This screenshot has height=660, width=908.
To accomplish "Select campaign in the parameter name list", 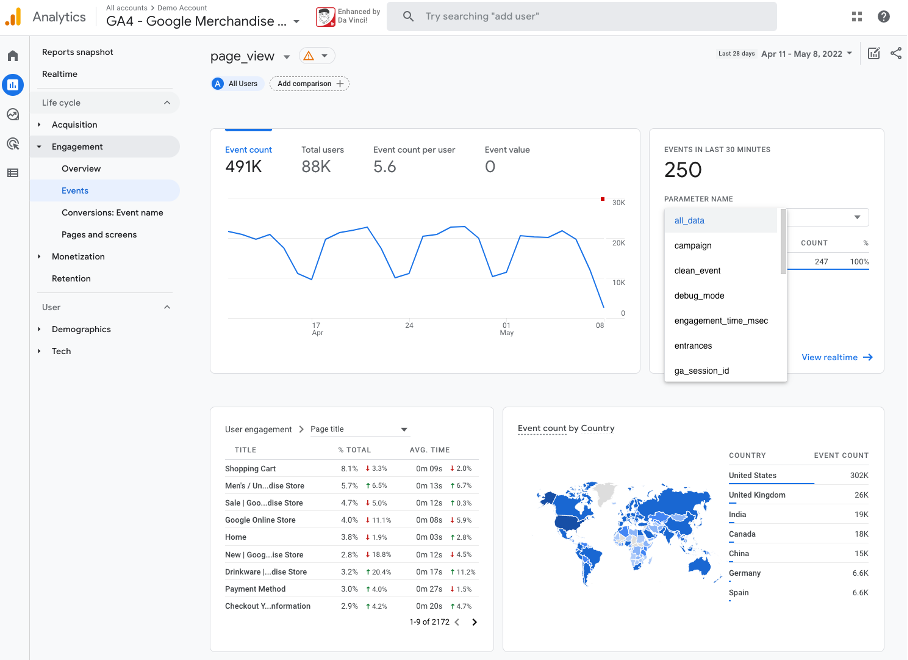I will click(x=692, y=245).
